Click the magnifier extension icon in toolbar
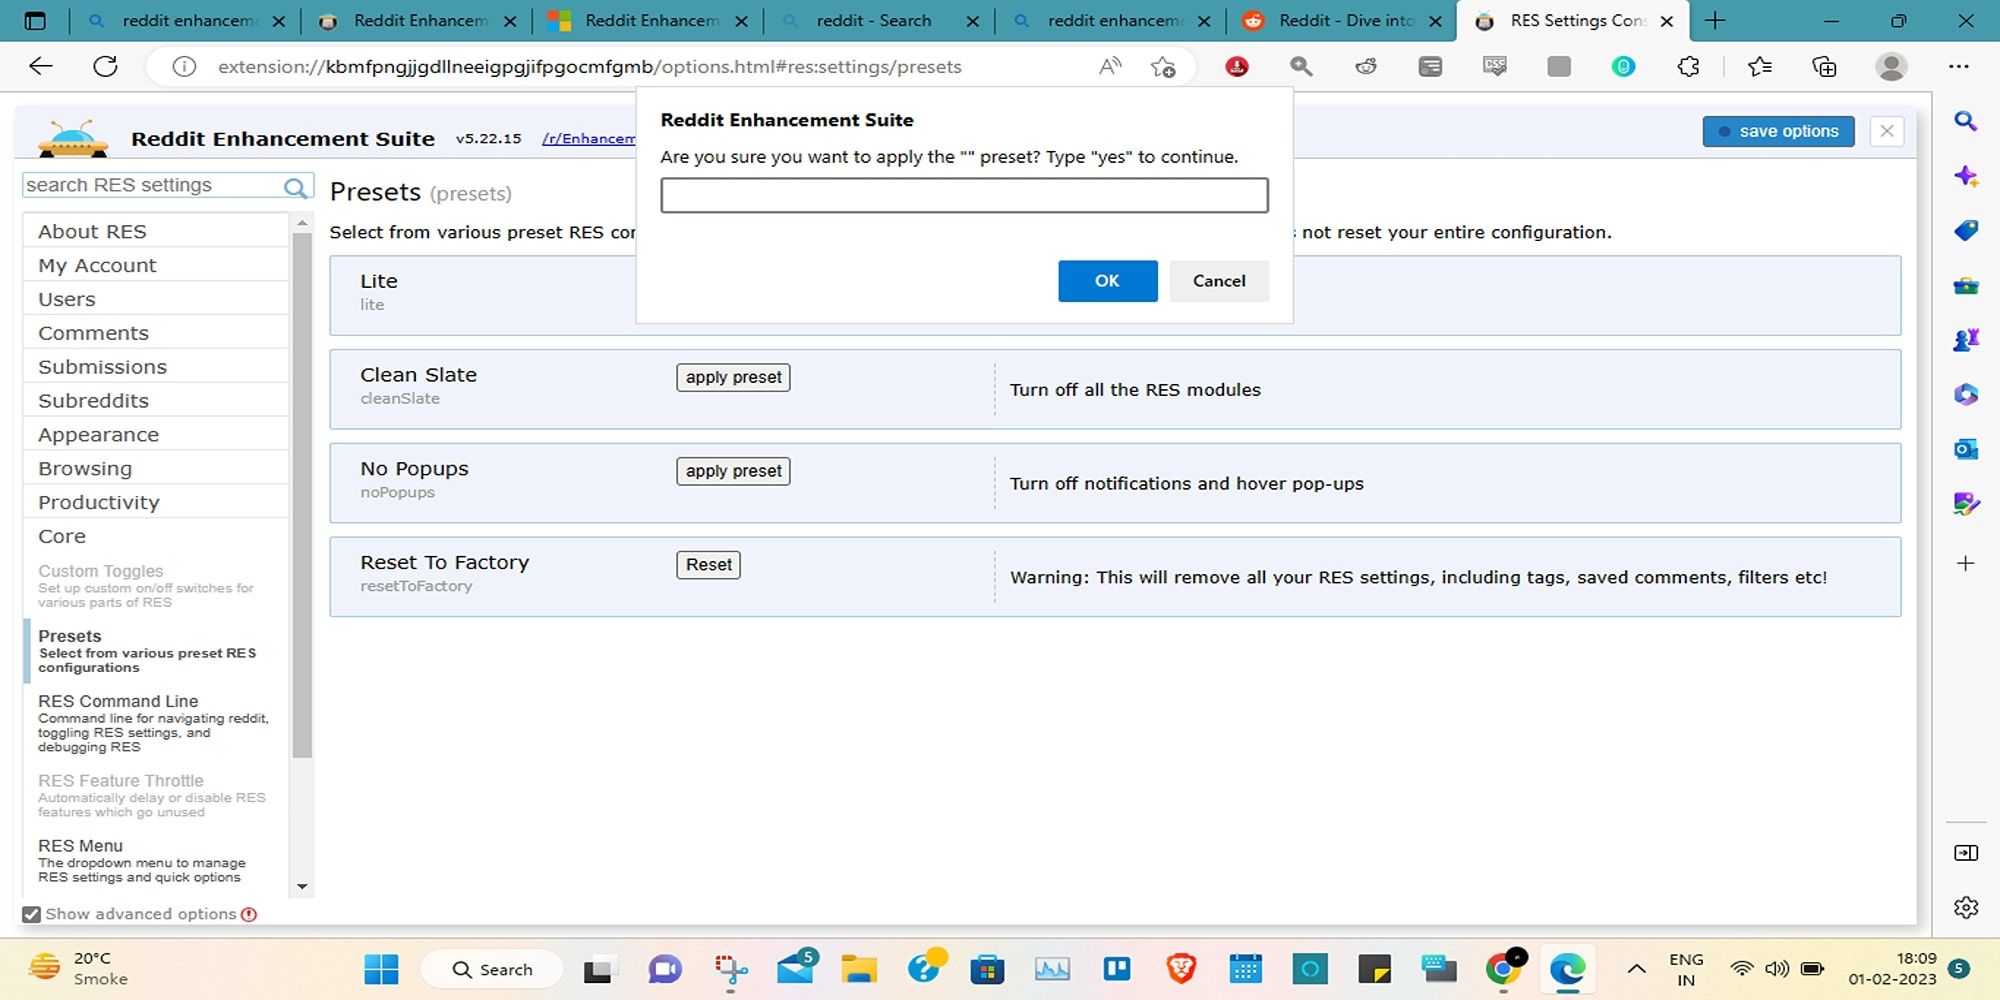Image resolution: width=2000 pixels, height=1000 pixels. point(1301,67)
